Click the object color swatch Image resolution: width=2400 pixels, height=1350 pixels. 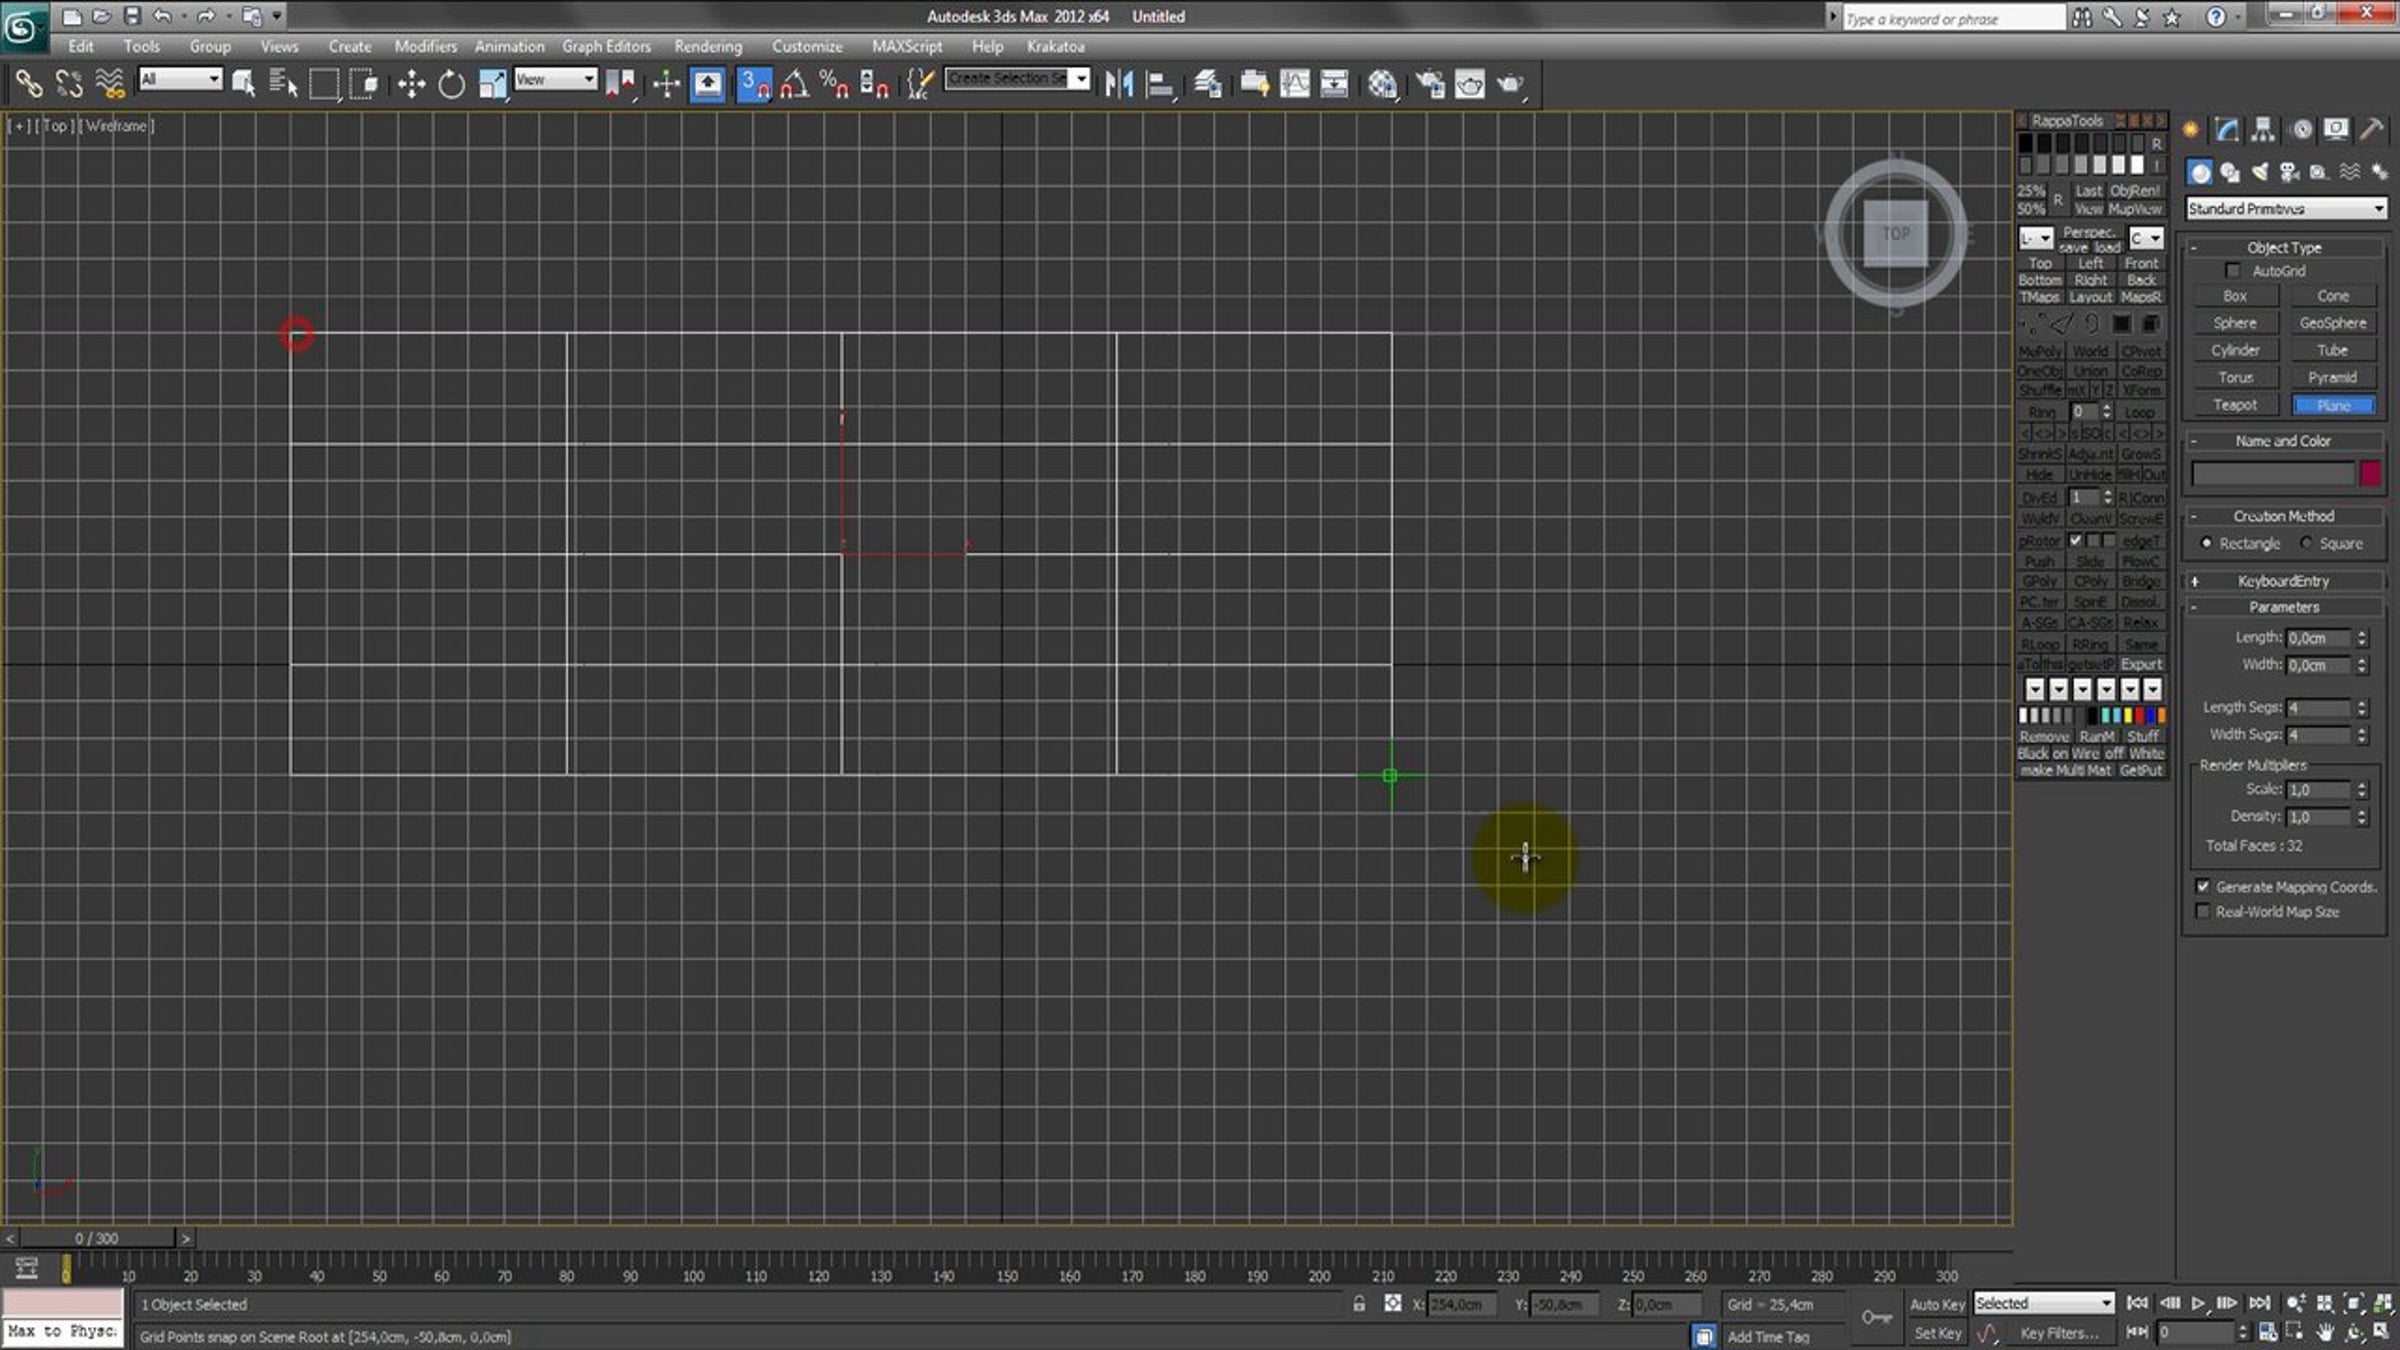pos(2370,473)
